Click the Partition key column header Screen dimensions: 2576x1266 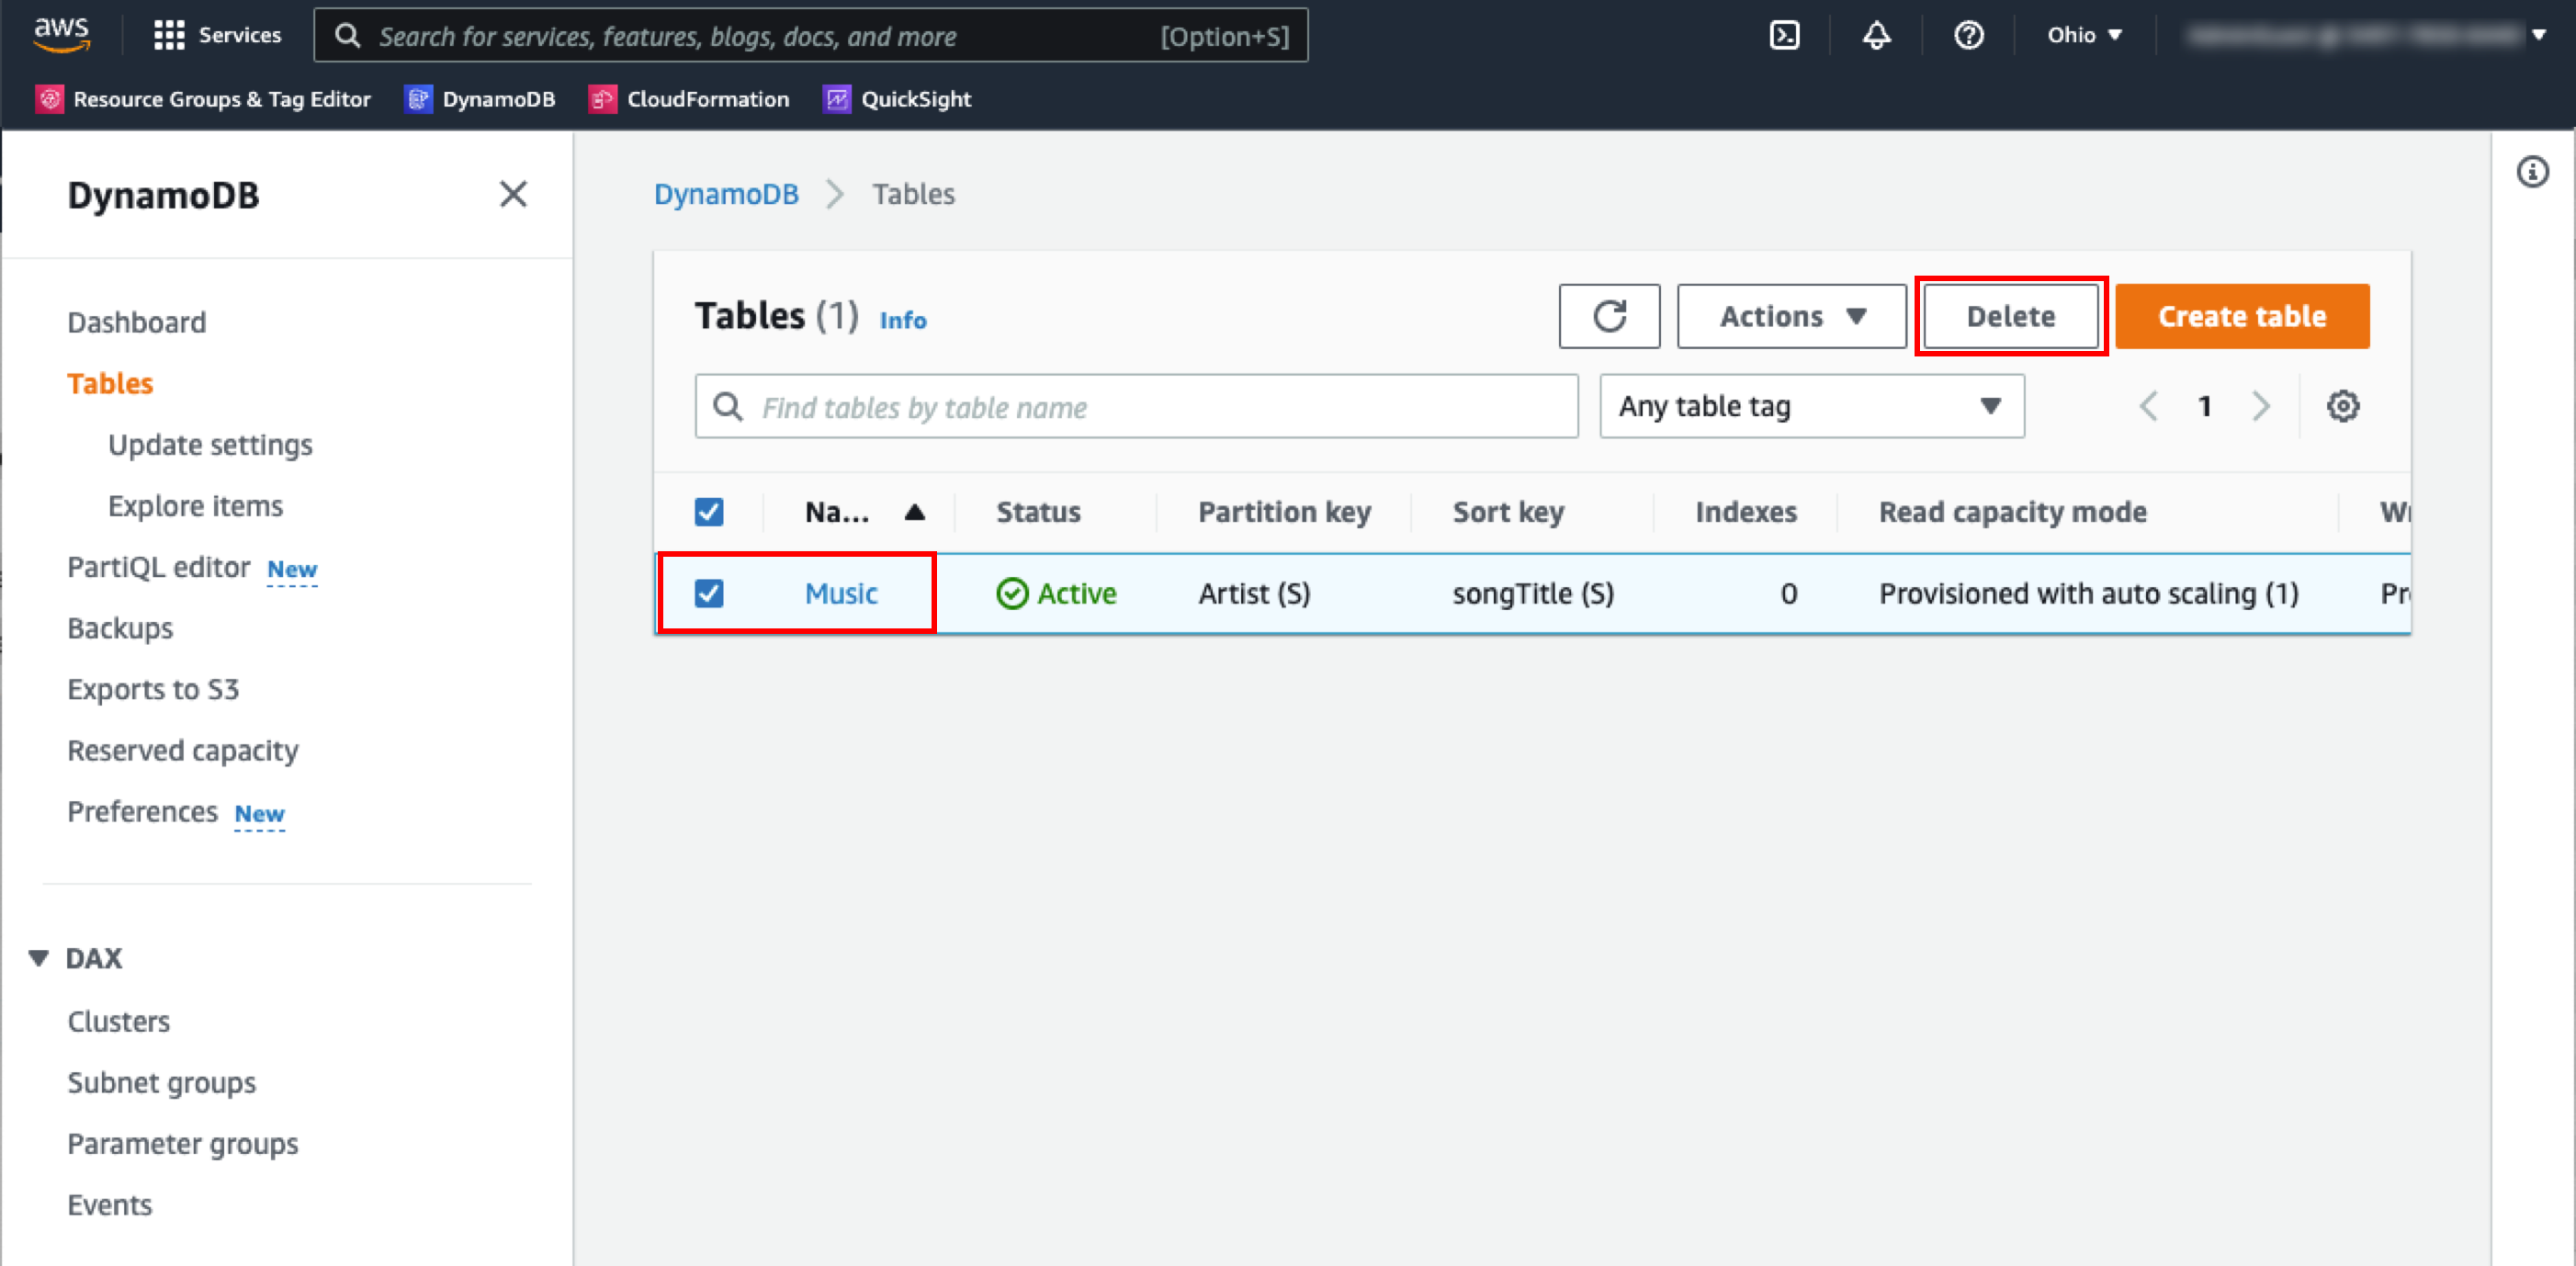(1285, 512)
